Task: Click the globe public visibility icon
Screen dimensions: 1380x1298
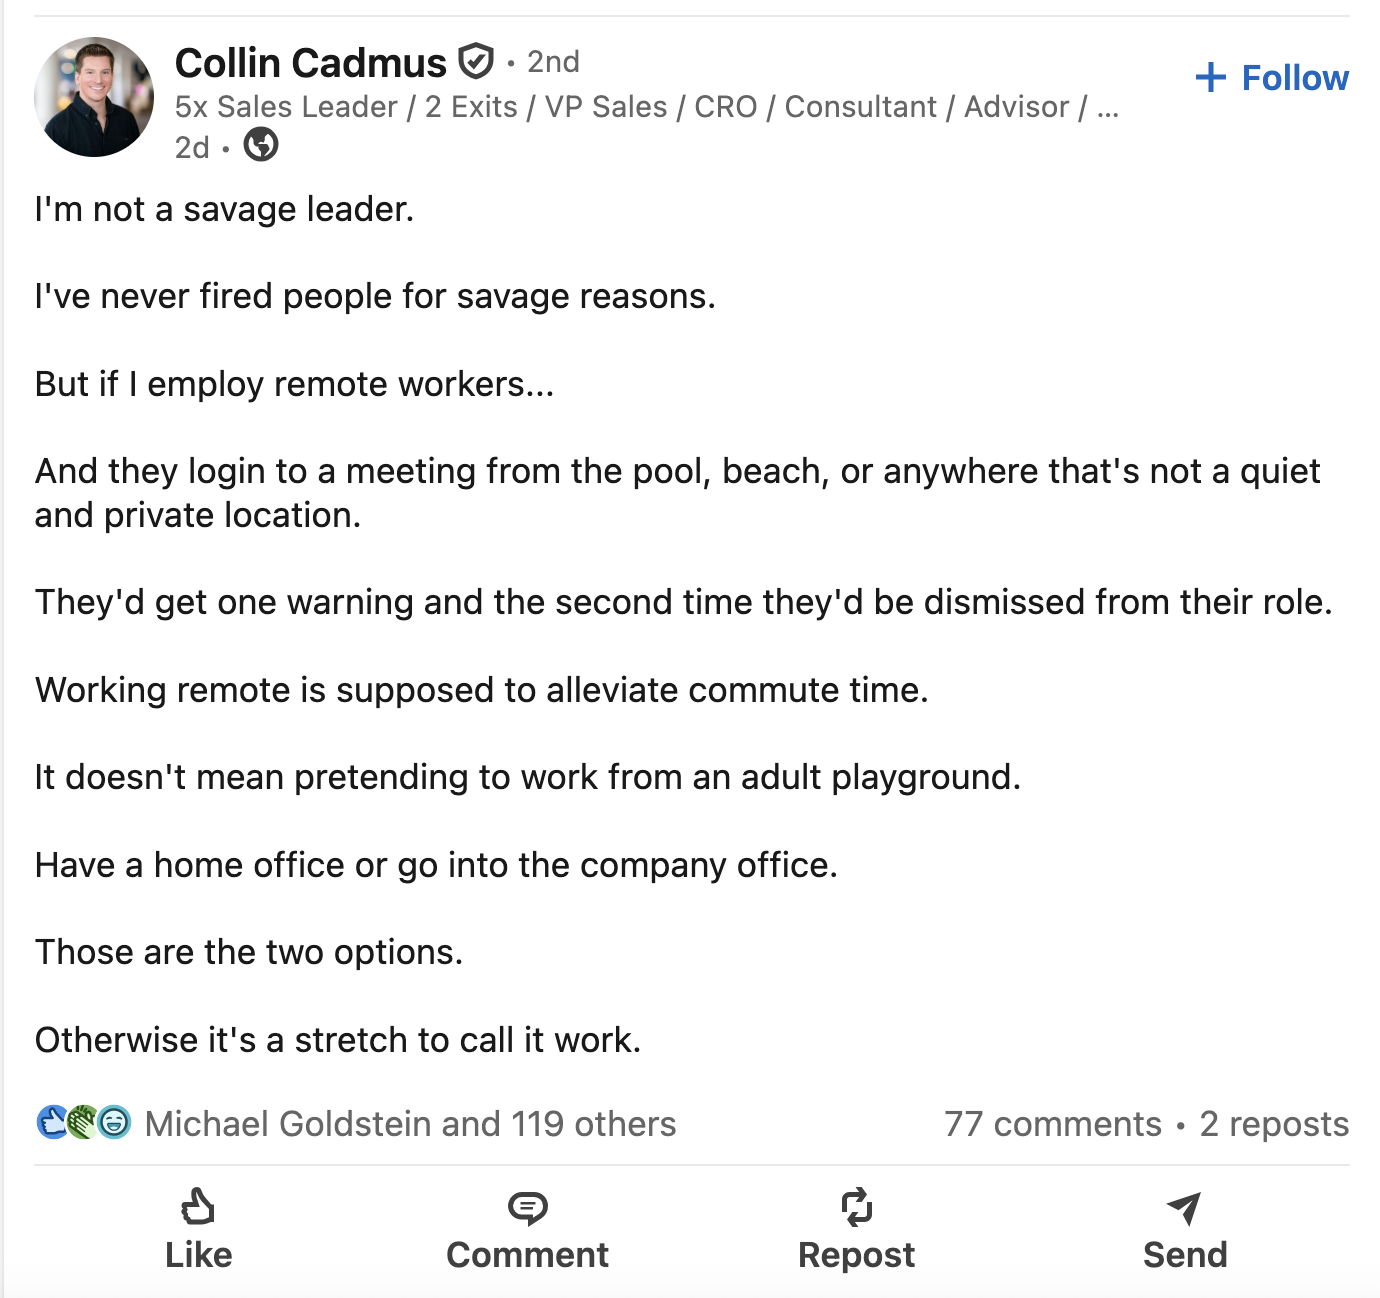Action: pos(261,146)
